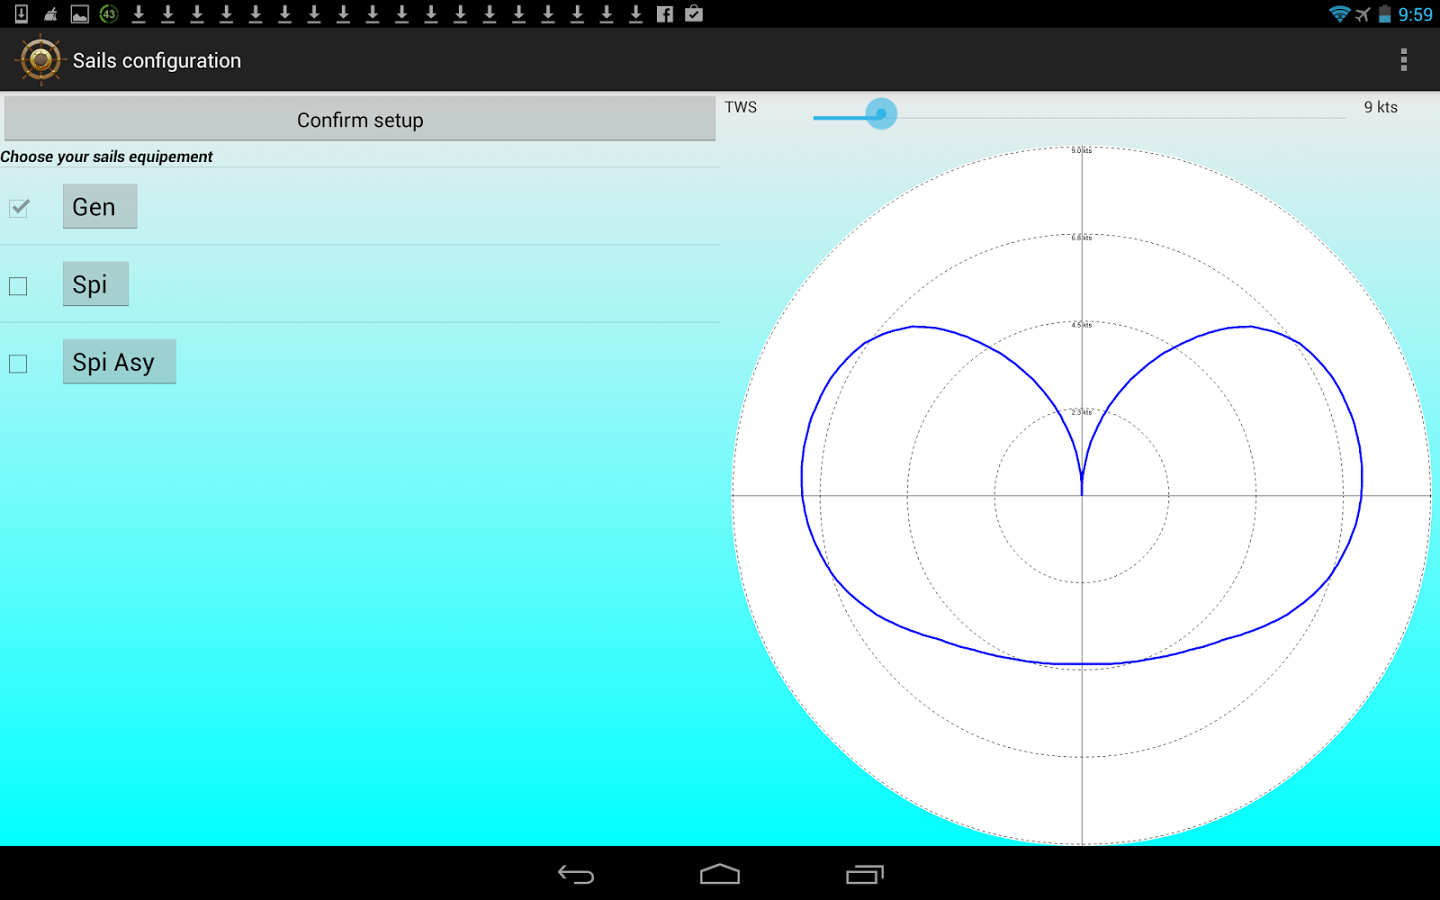Select the Gen sail button
The height and width of the screenshot is (900, 1440).
pos(100,206)
